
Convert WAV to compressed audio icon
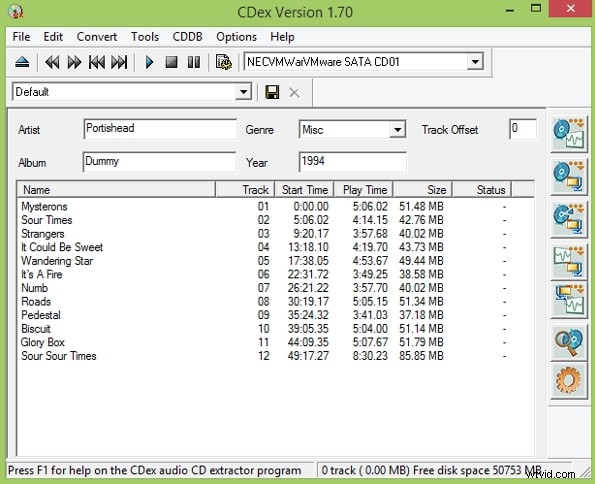[568, 261]
